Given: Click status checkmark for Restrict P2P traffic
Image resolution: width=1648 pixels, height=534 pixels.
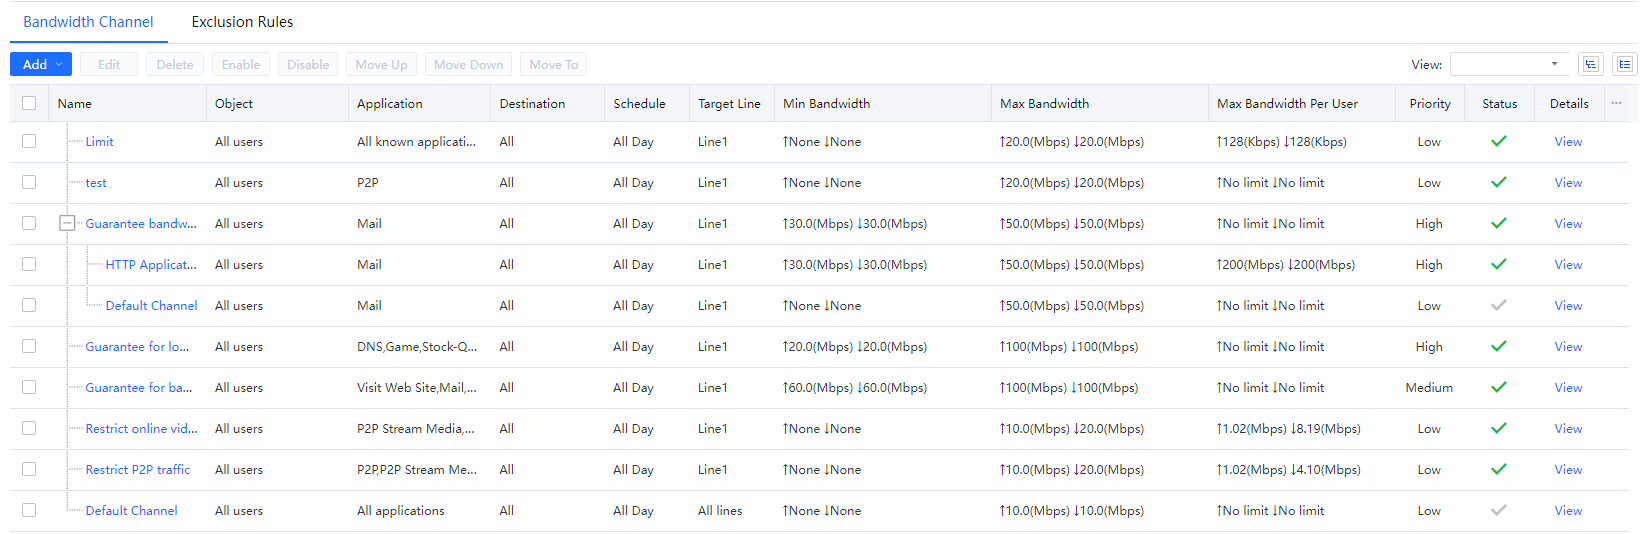Looking at the screenshot, I should 1498,470.
